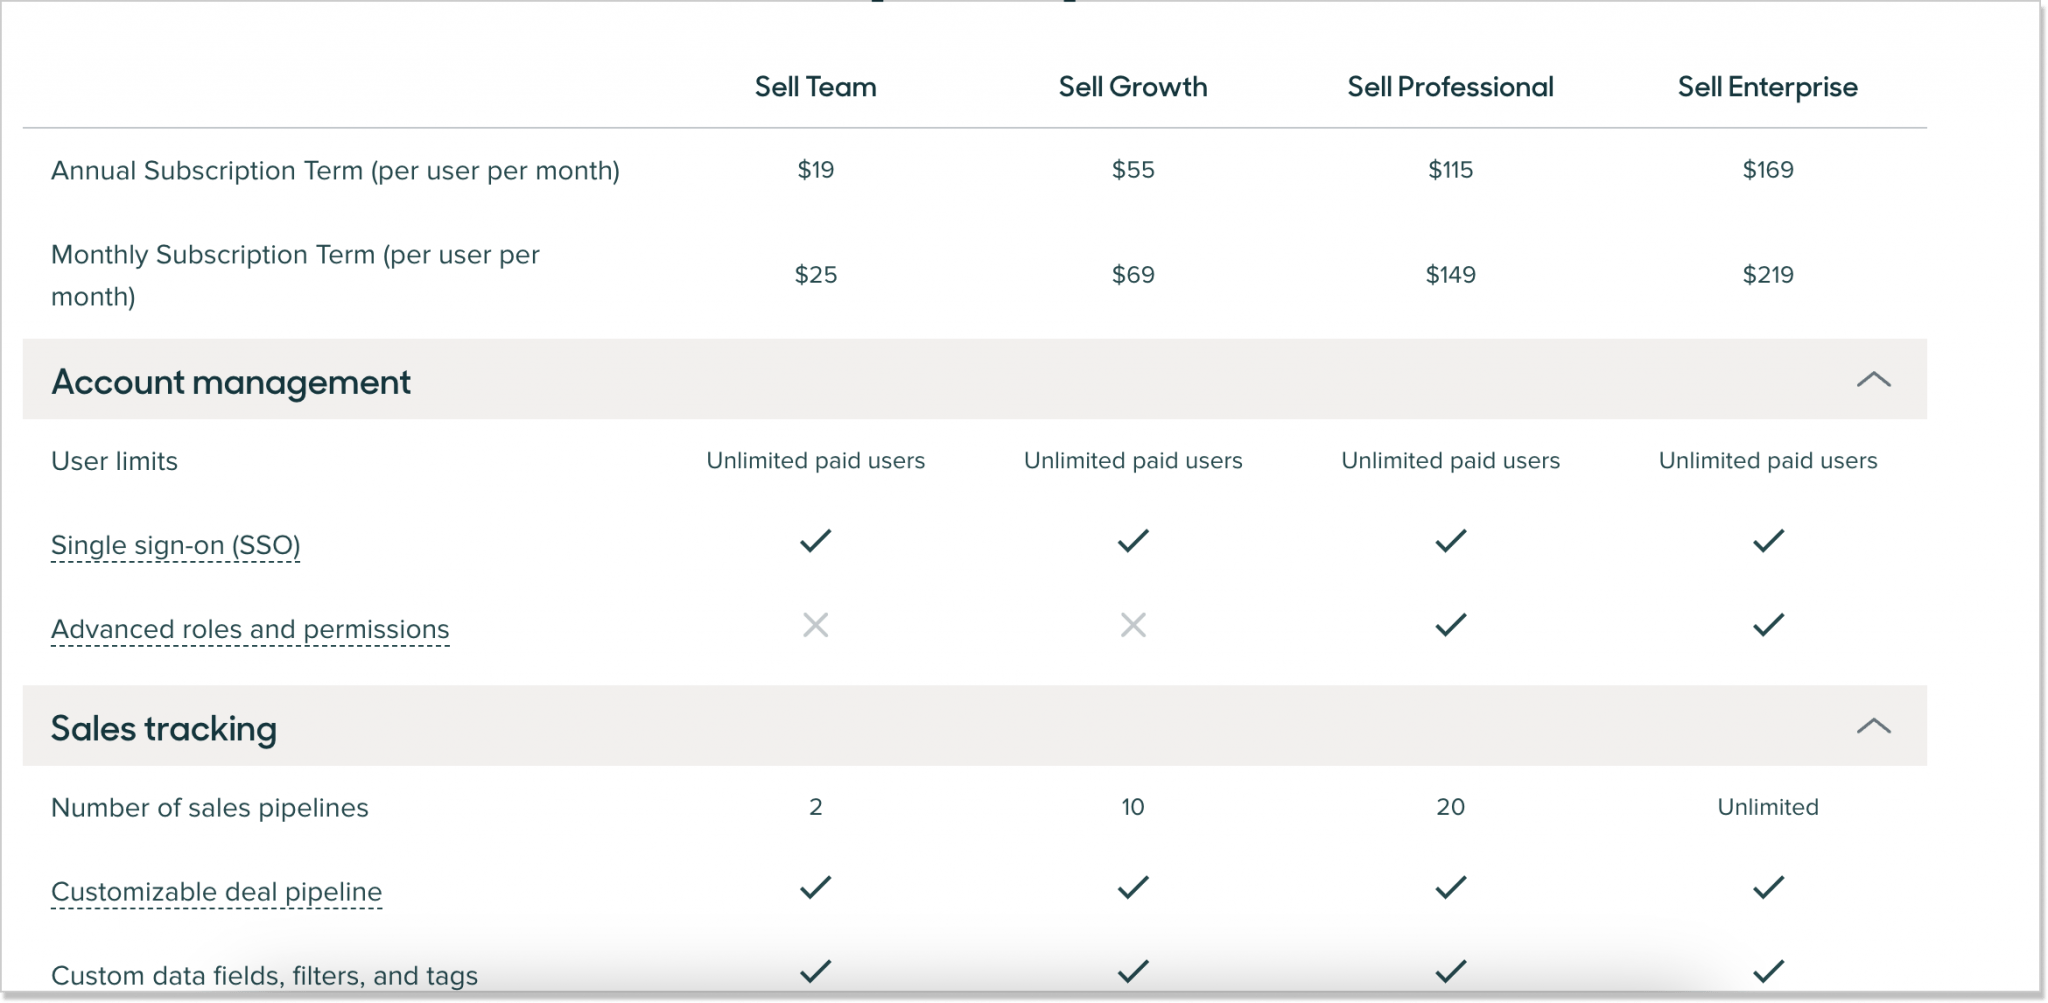
Task: Click the X icon under Sell Team for advanced permissions
Action: 815,625
